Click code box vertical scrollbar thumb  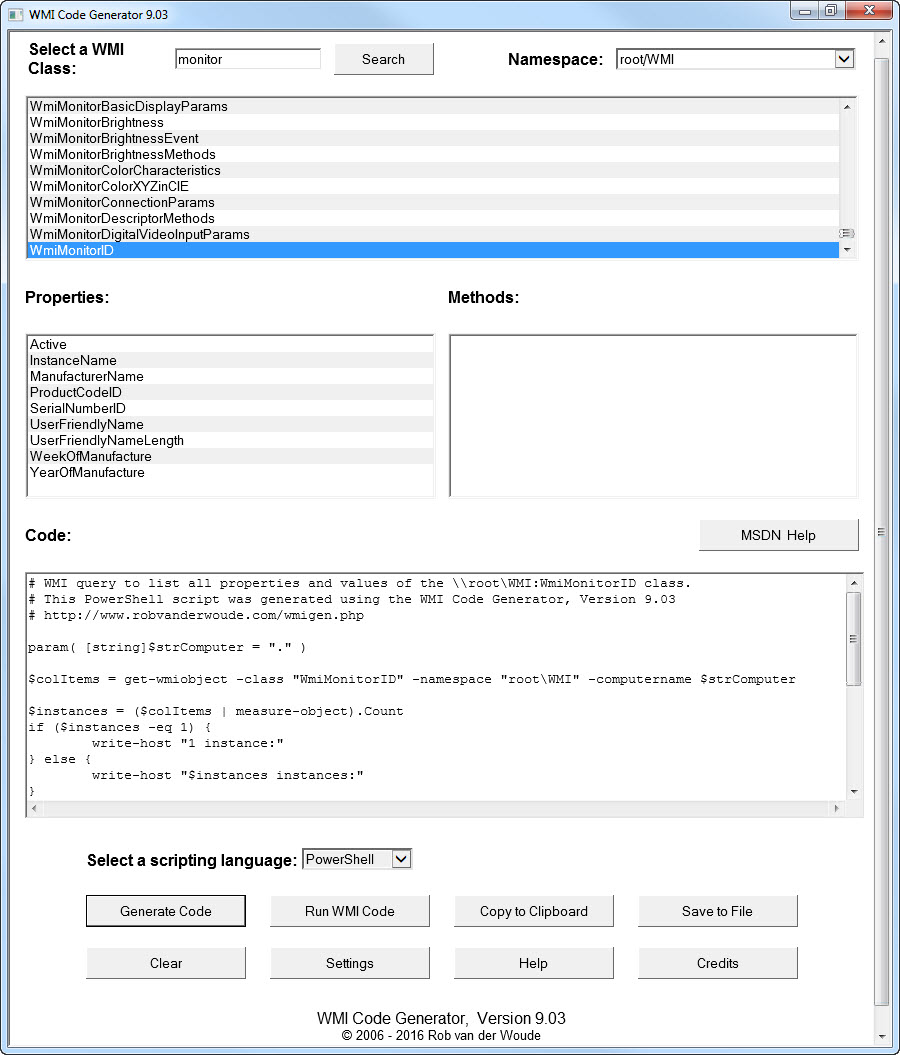tap(854, 639)
